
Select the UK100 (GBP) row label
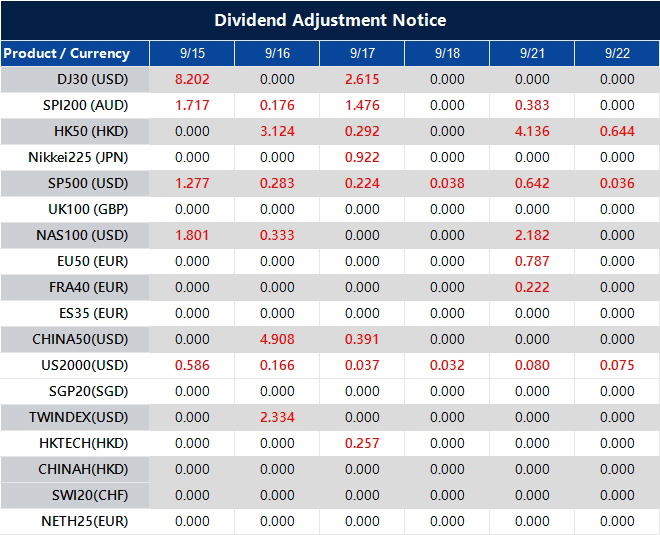[88, 209]
